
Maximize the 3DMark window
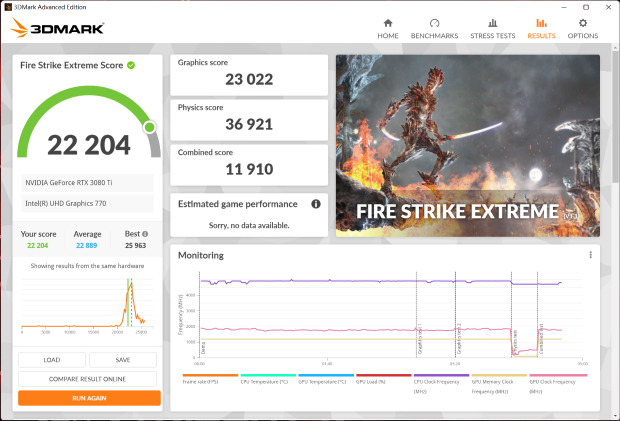[586, 7]
